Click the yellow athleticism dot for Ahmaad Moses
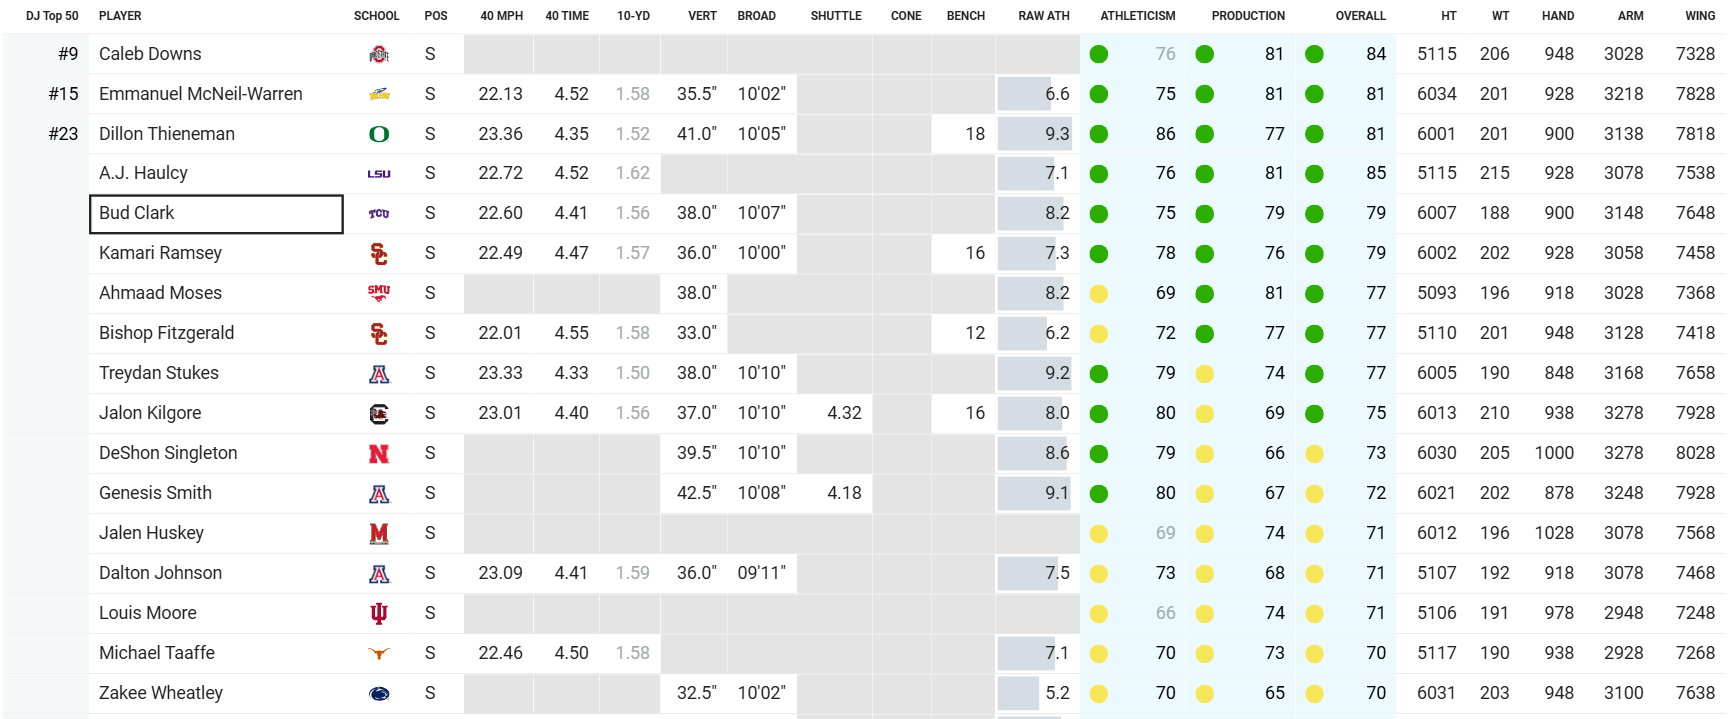The width and height of the screenshot is (1730, 719). click(1098, 294)
